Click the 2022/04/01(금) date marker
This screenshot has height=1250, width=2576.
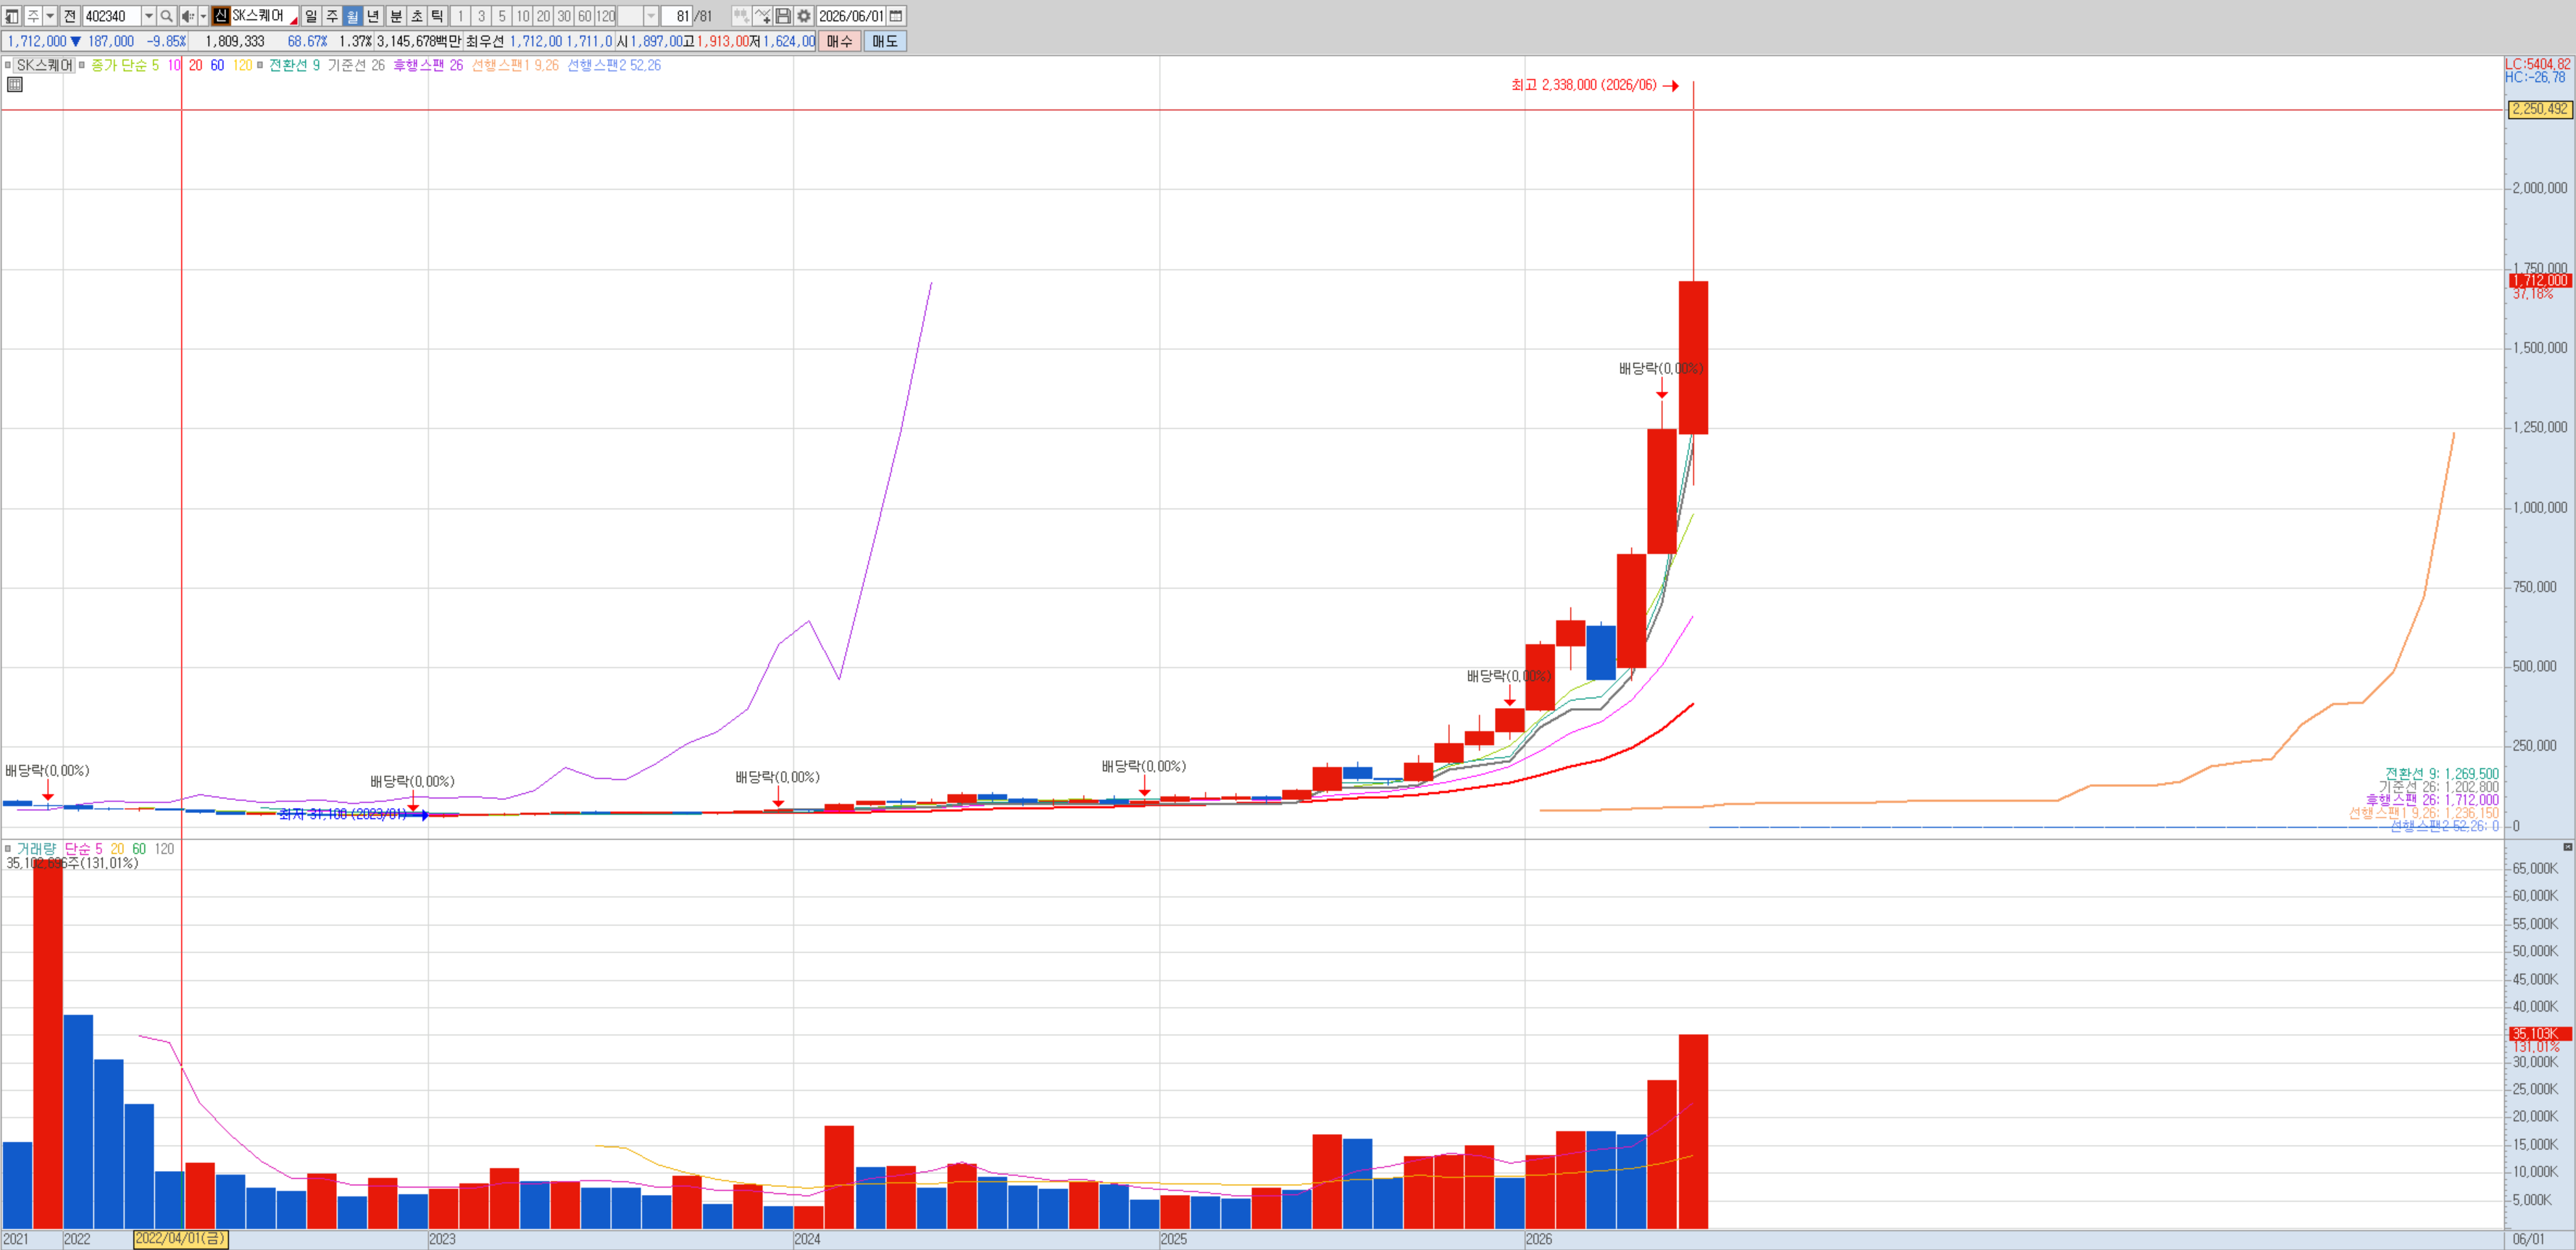click(x=181, y=1239)
